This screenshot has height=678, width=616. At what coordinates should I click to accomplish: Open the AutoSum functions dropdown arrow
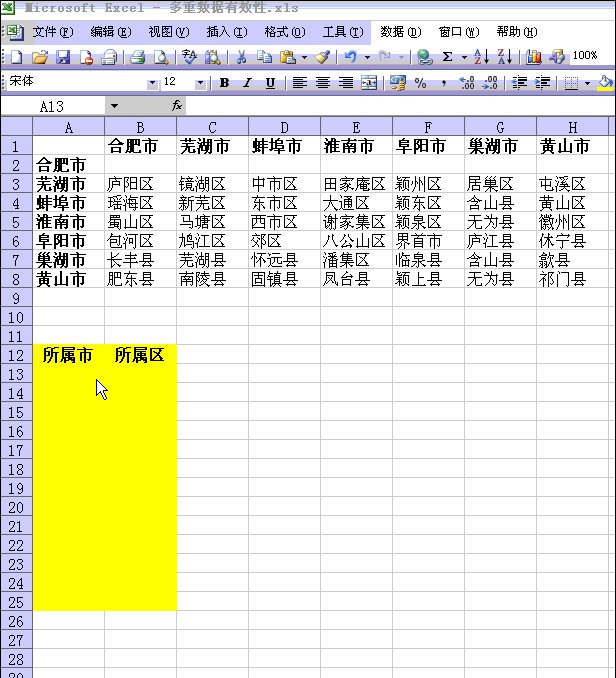(464, 57)
